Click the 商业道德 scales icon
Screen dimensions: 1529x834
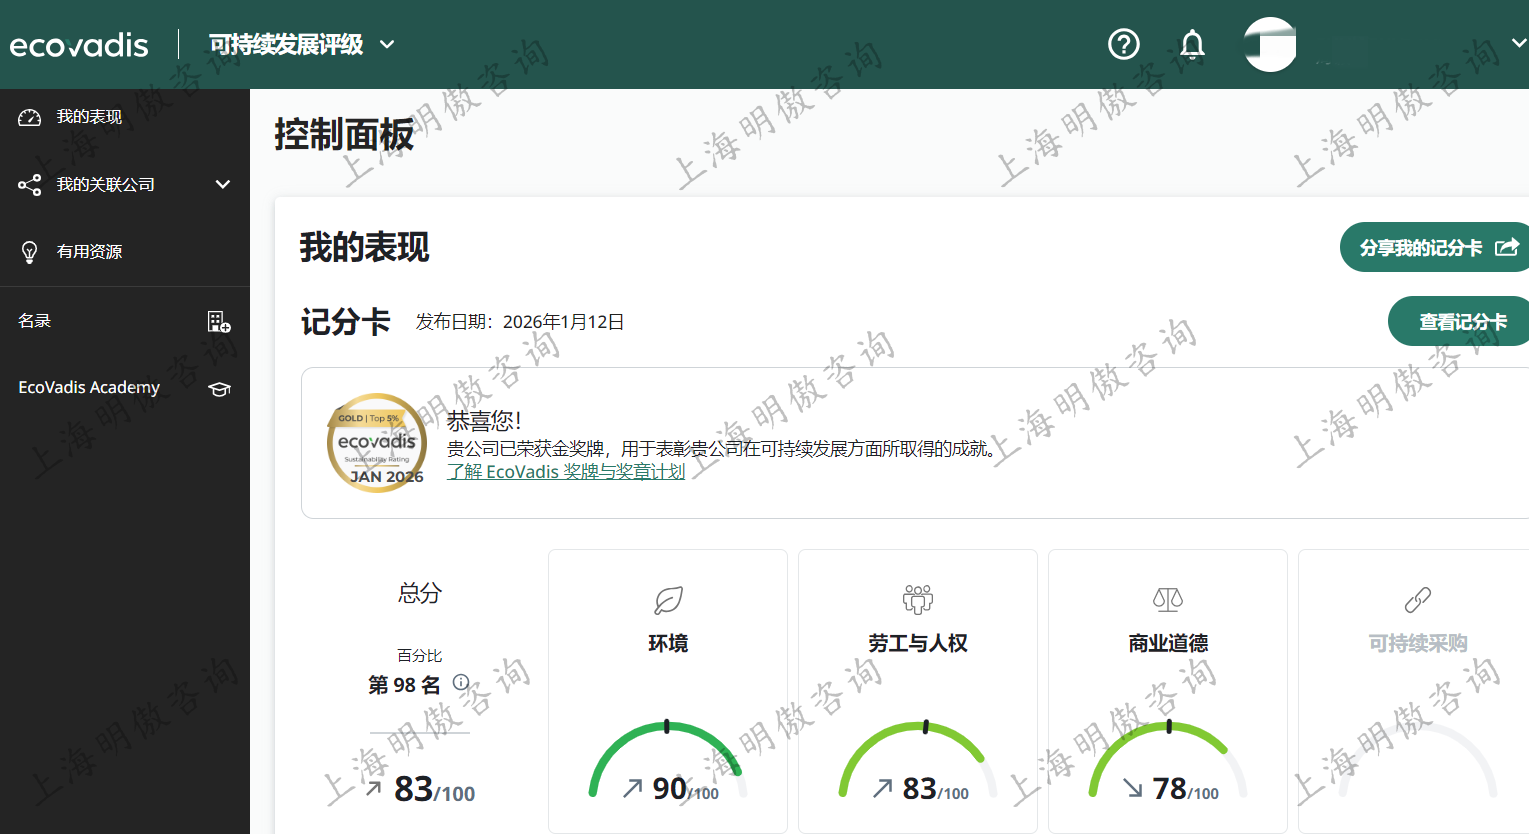(1168, 600)
